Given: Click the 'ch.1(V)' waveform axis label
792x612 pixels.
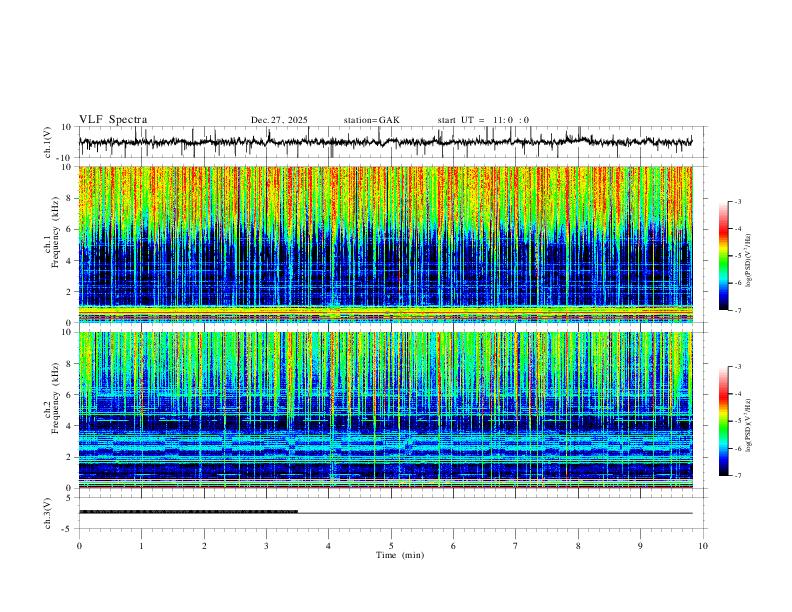Looking at the screenshot, I should point(48,142).
